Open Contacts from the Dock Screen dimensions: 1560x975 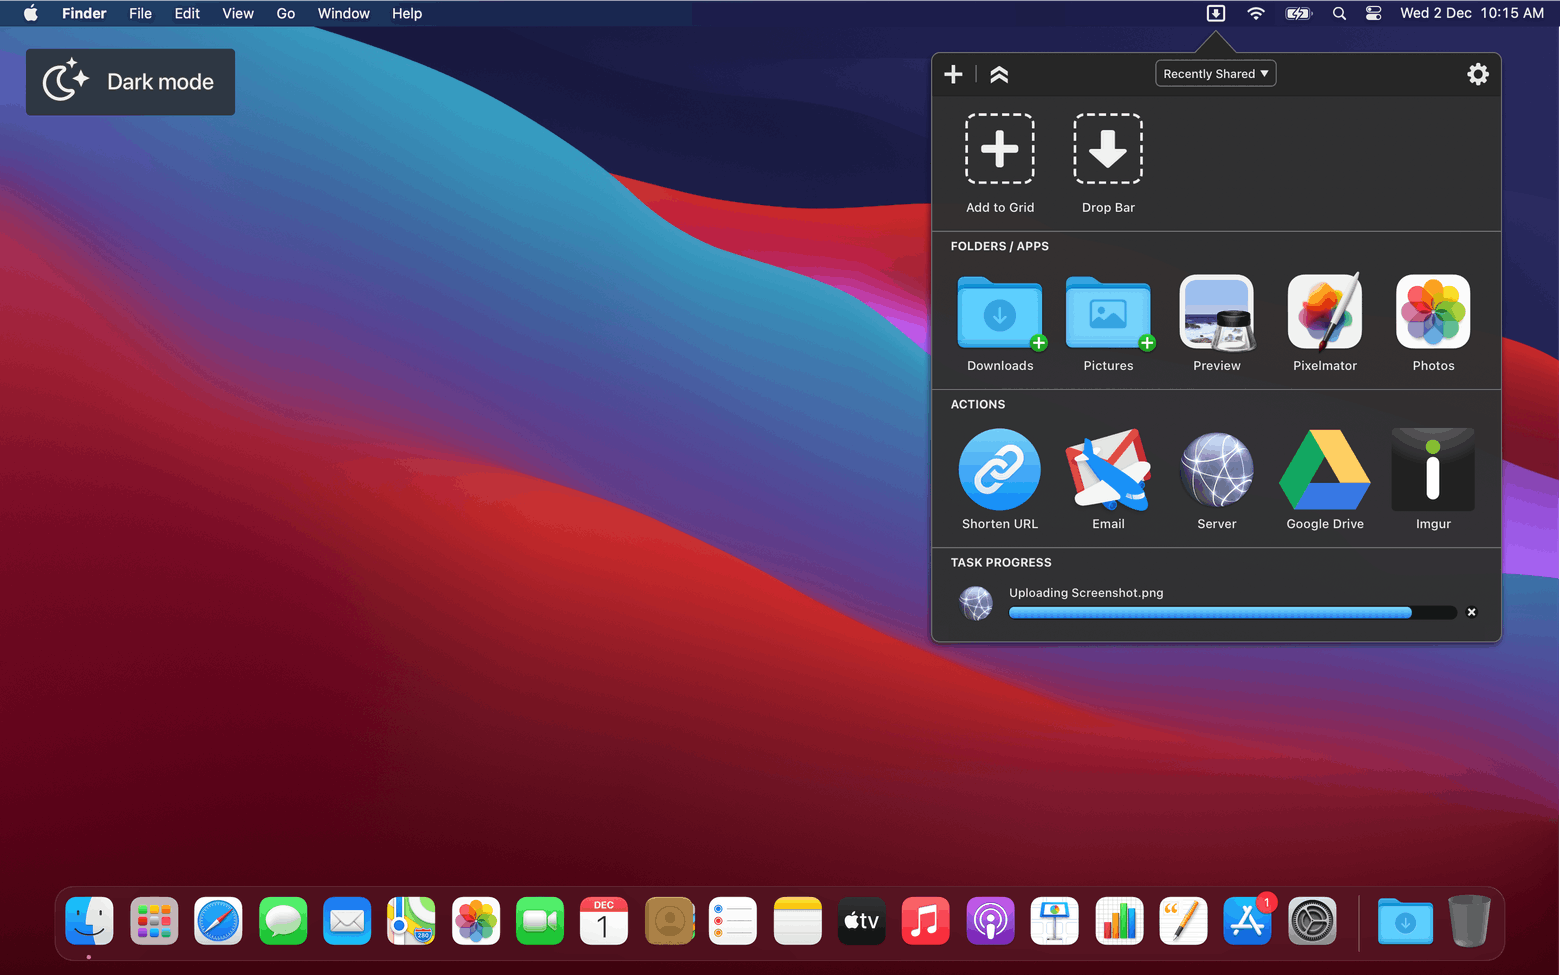click(x=669, y=921)
